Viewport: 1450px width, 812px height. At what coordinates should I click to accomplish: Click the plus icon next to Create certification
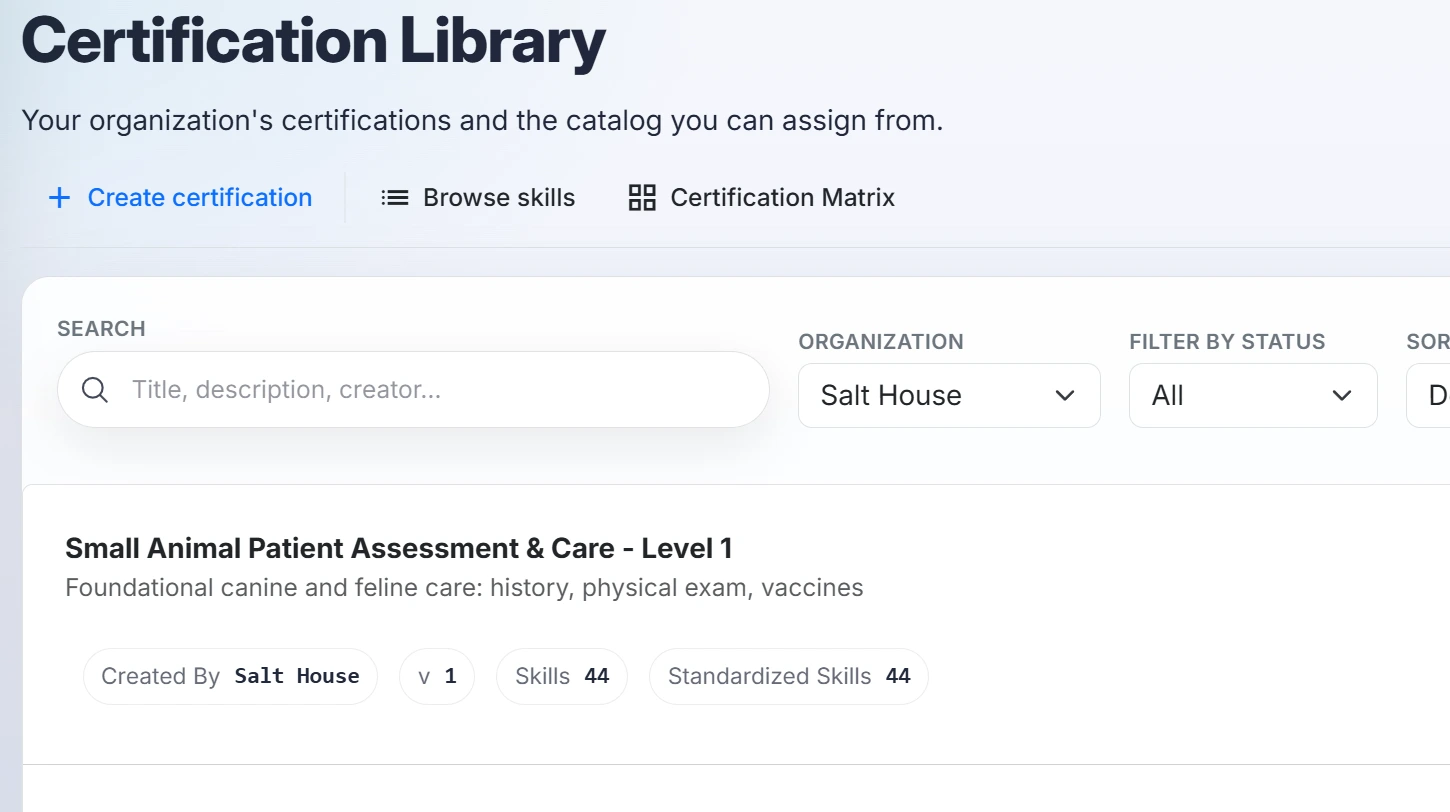59,197
